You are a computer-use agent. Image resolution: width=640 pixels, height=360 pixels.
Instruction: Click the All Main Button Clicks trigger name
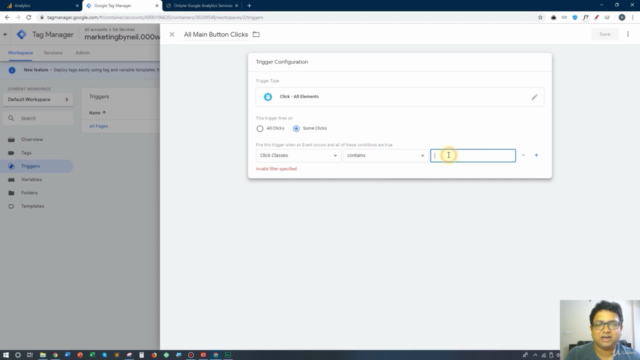click(x=216, y=35)
